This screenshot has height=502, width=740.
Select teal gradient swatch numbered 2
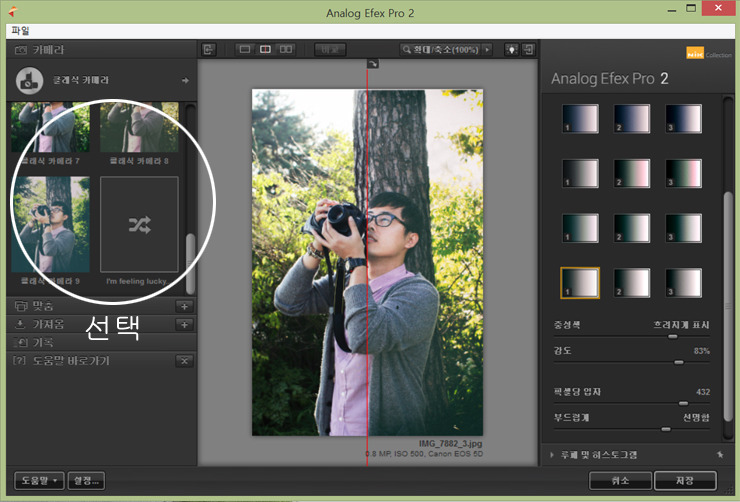click(632, 228)
